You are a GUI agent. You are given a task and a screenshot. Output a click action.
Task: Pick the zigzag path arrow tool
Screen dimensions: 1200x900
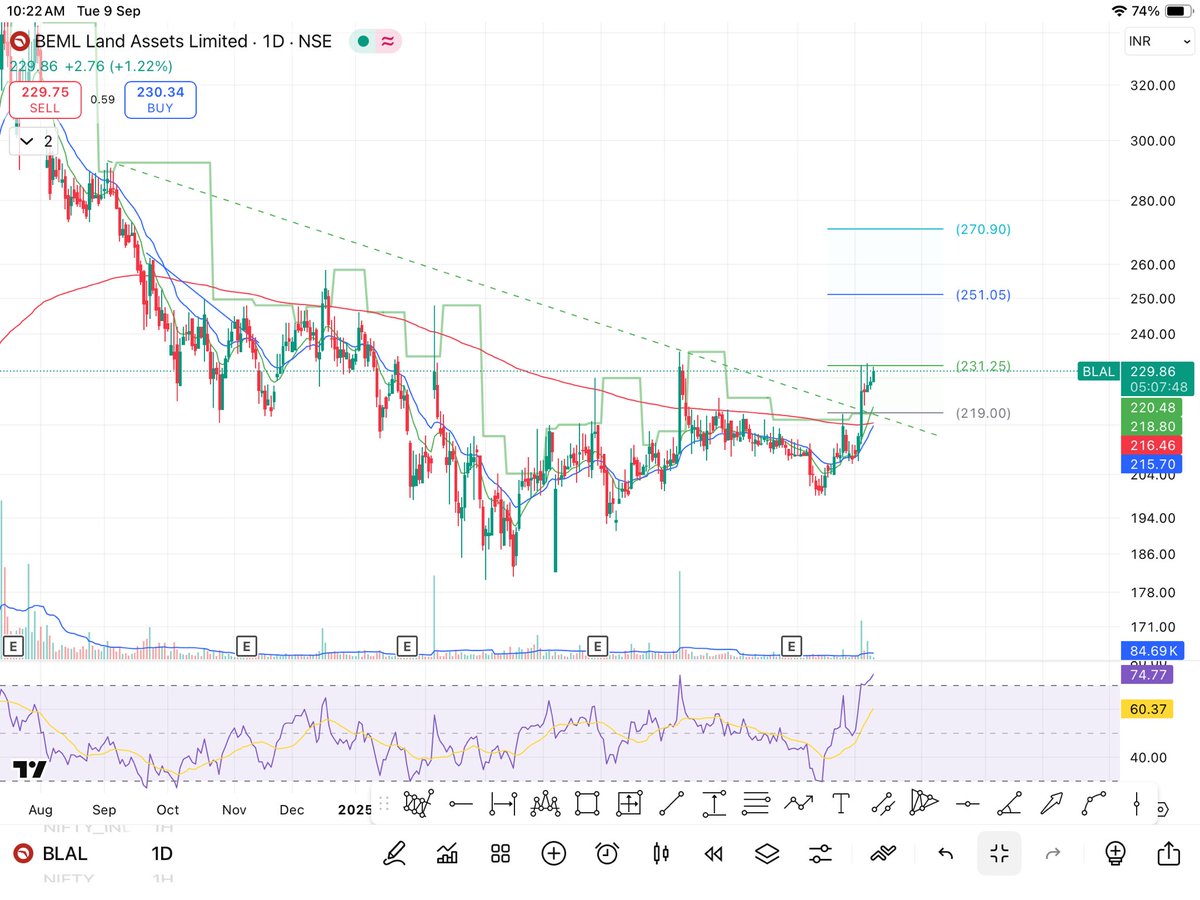pyautogui.click(x=798, y=803)
